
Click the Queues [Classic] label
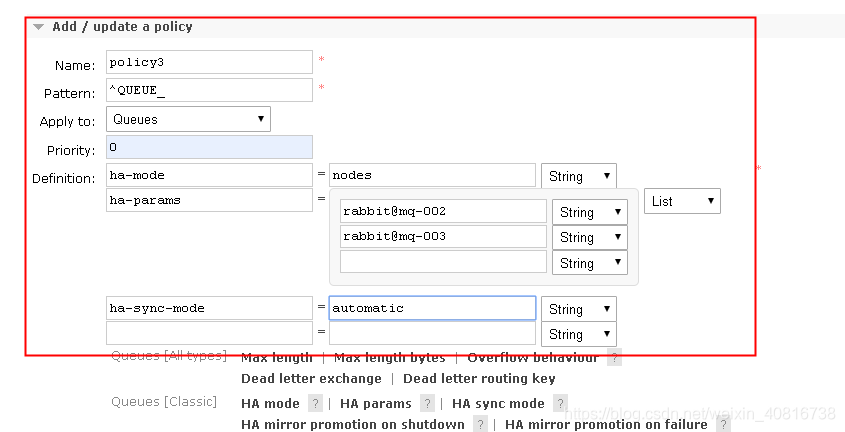tap(164, 402)
